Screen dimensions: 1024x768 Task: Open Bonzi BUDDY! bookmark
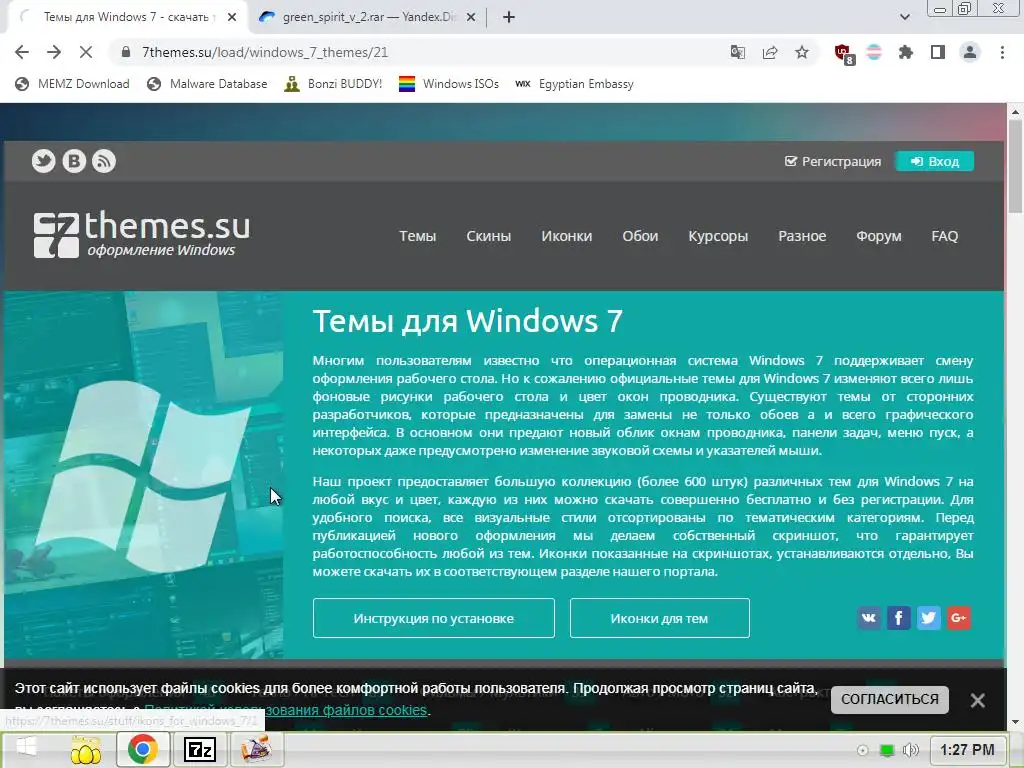pyautogui.click(x=333, y=84)
